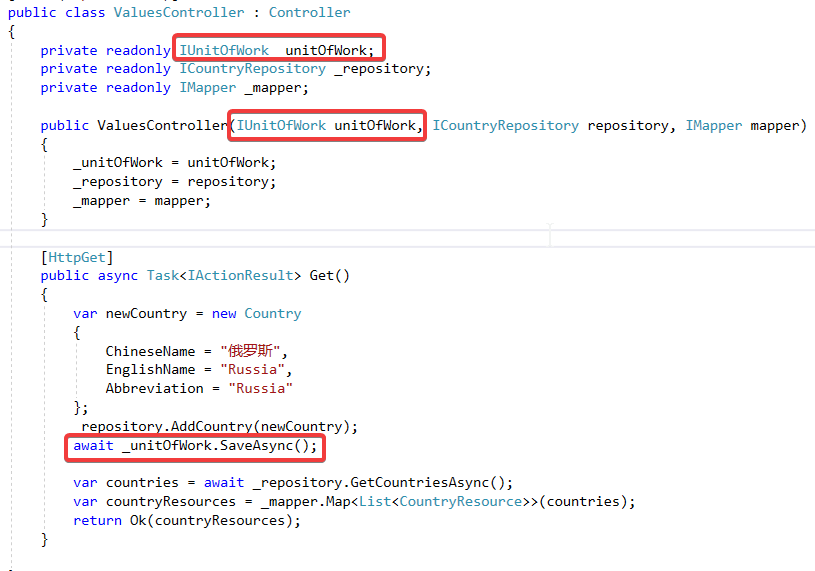Click the EnglishName property

point(150,370)
